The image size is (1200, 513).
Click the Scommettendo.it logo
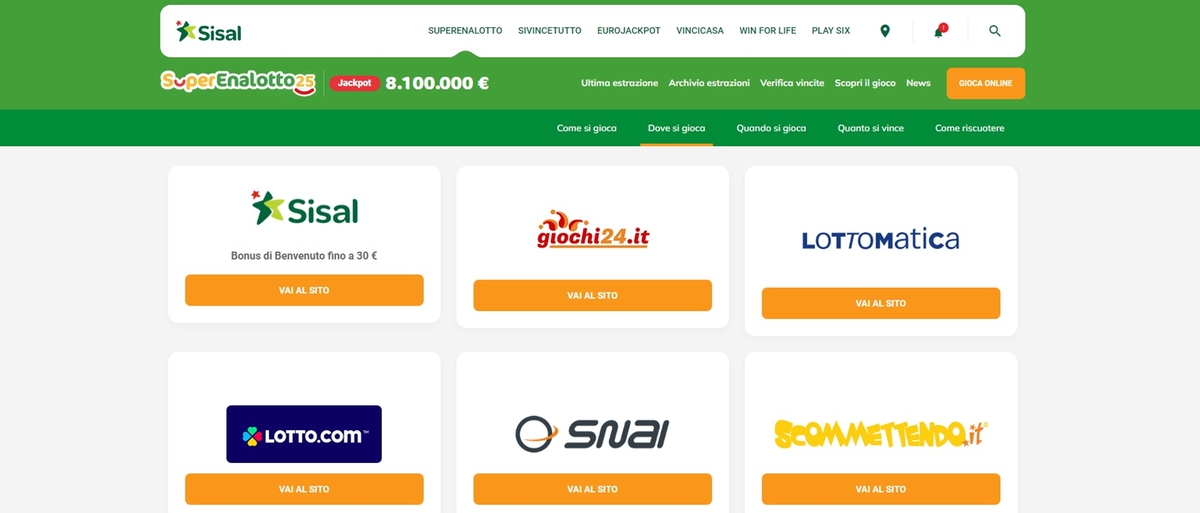coord(881,434)
